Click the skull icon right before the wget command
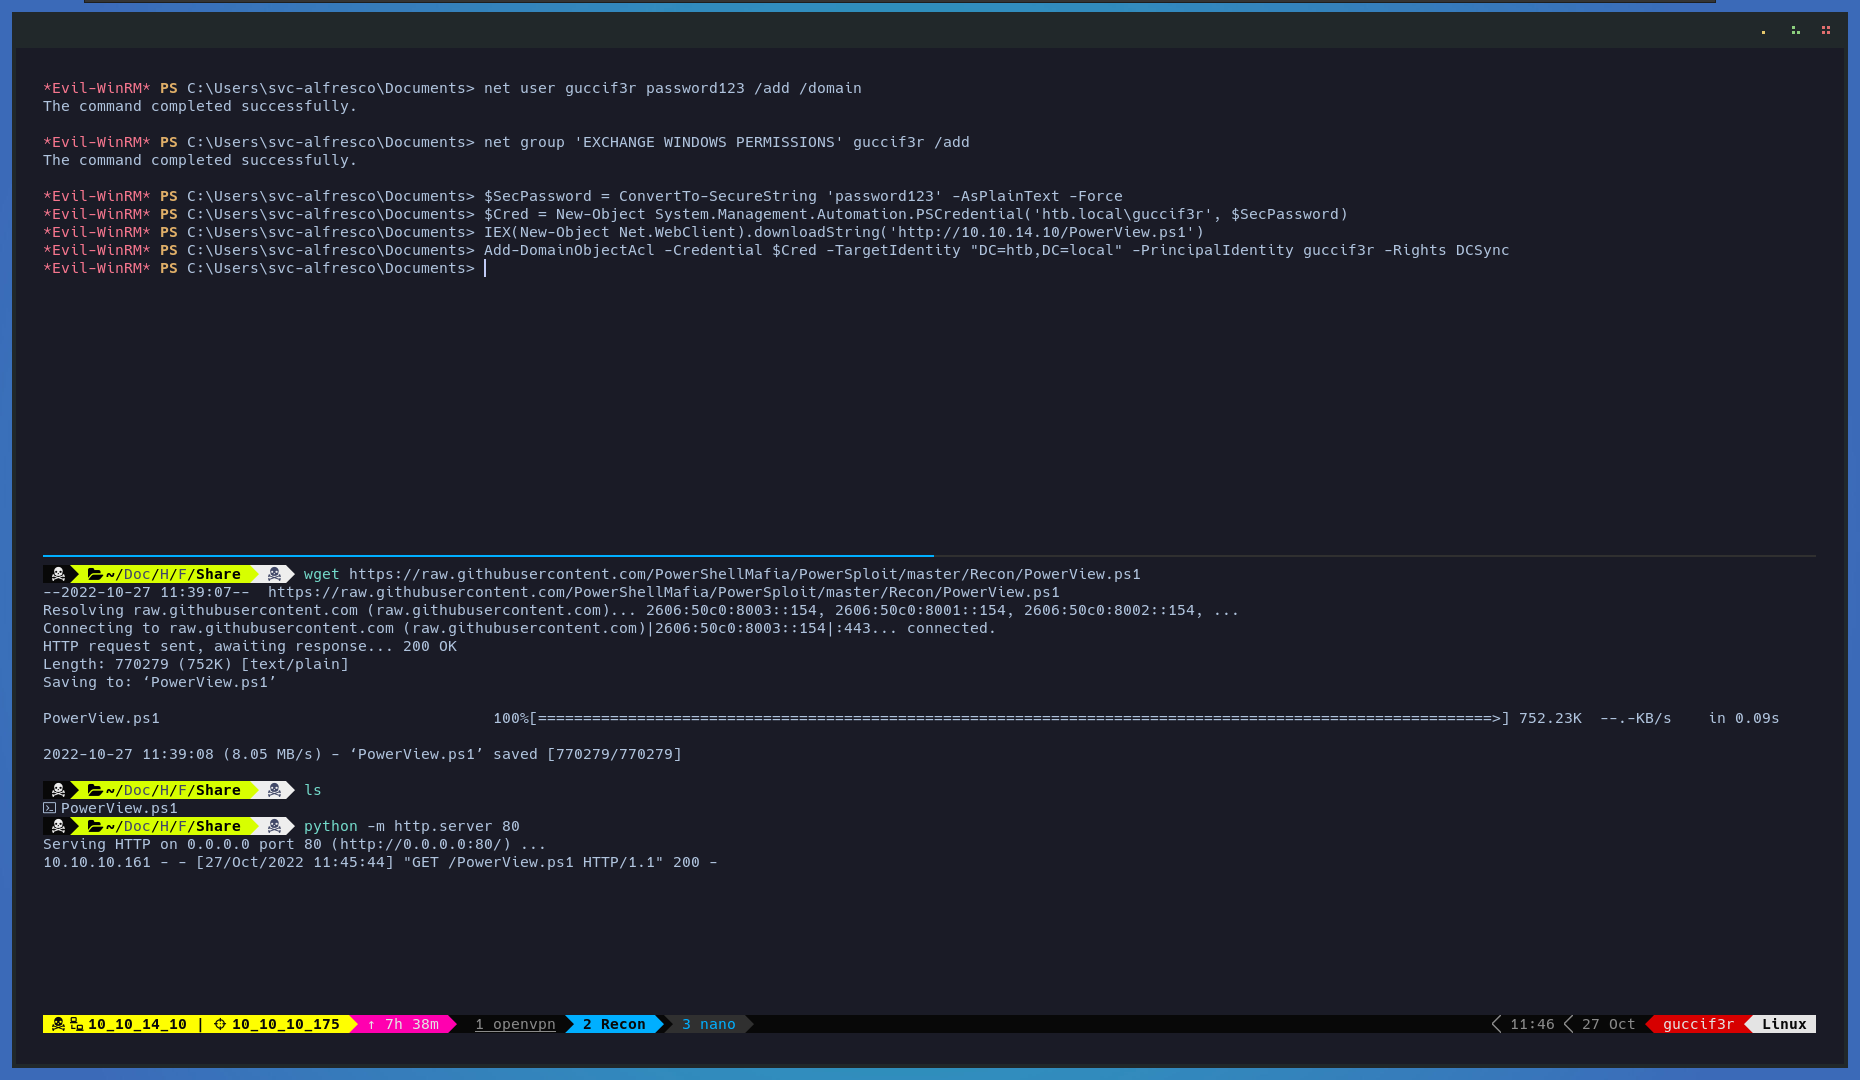The height and width of the screenshot is (1080, 1860). (x=274, y=574)
